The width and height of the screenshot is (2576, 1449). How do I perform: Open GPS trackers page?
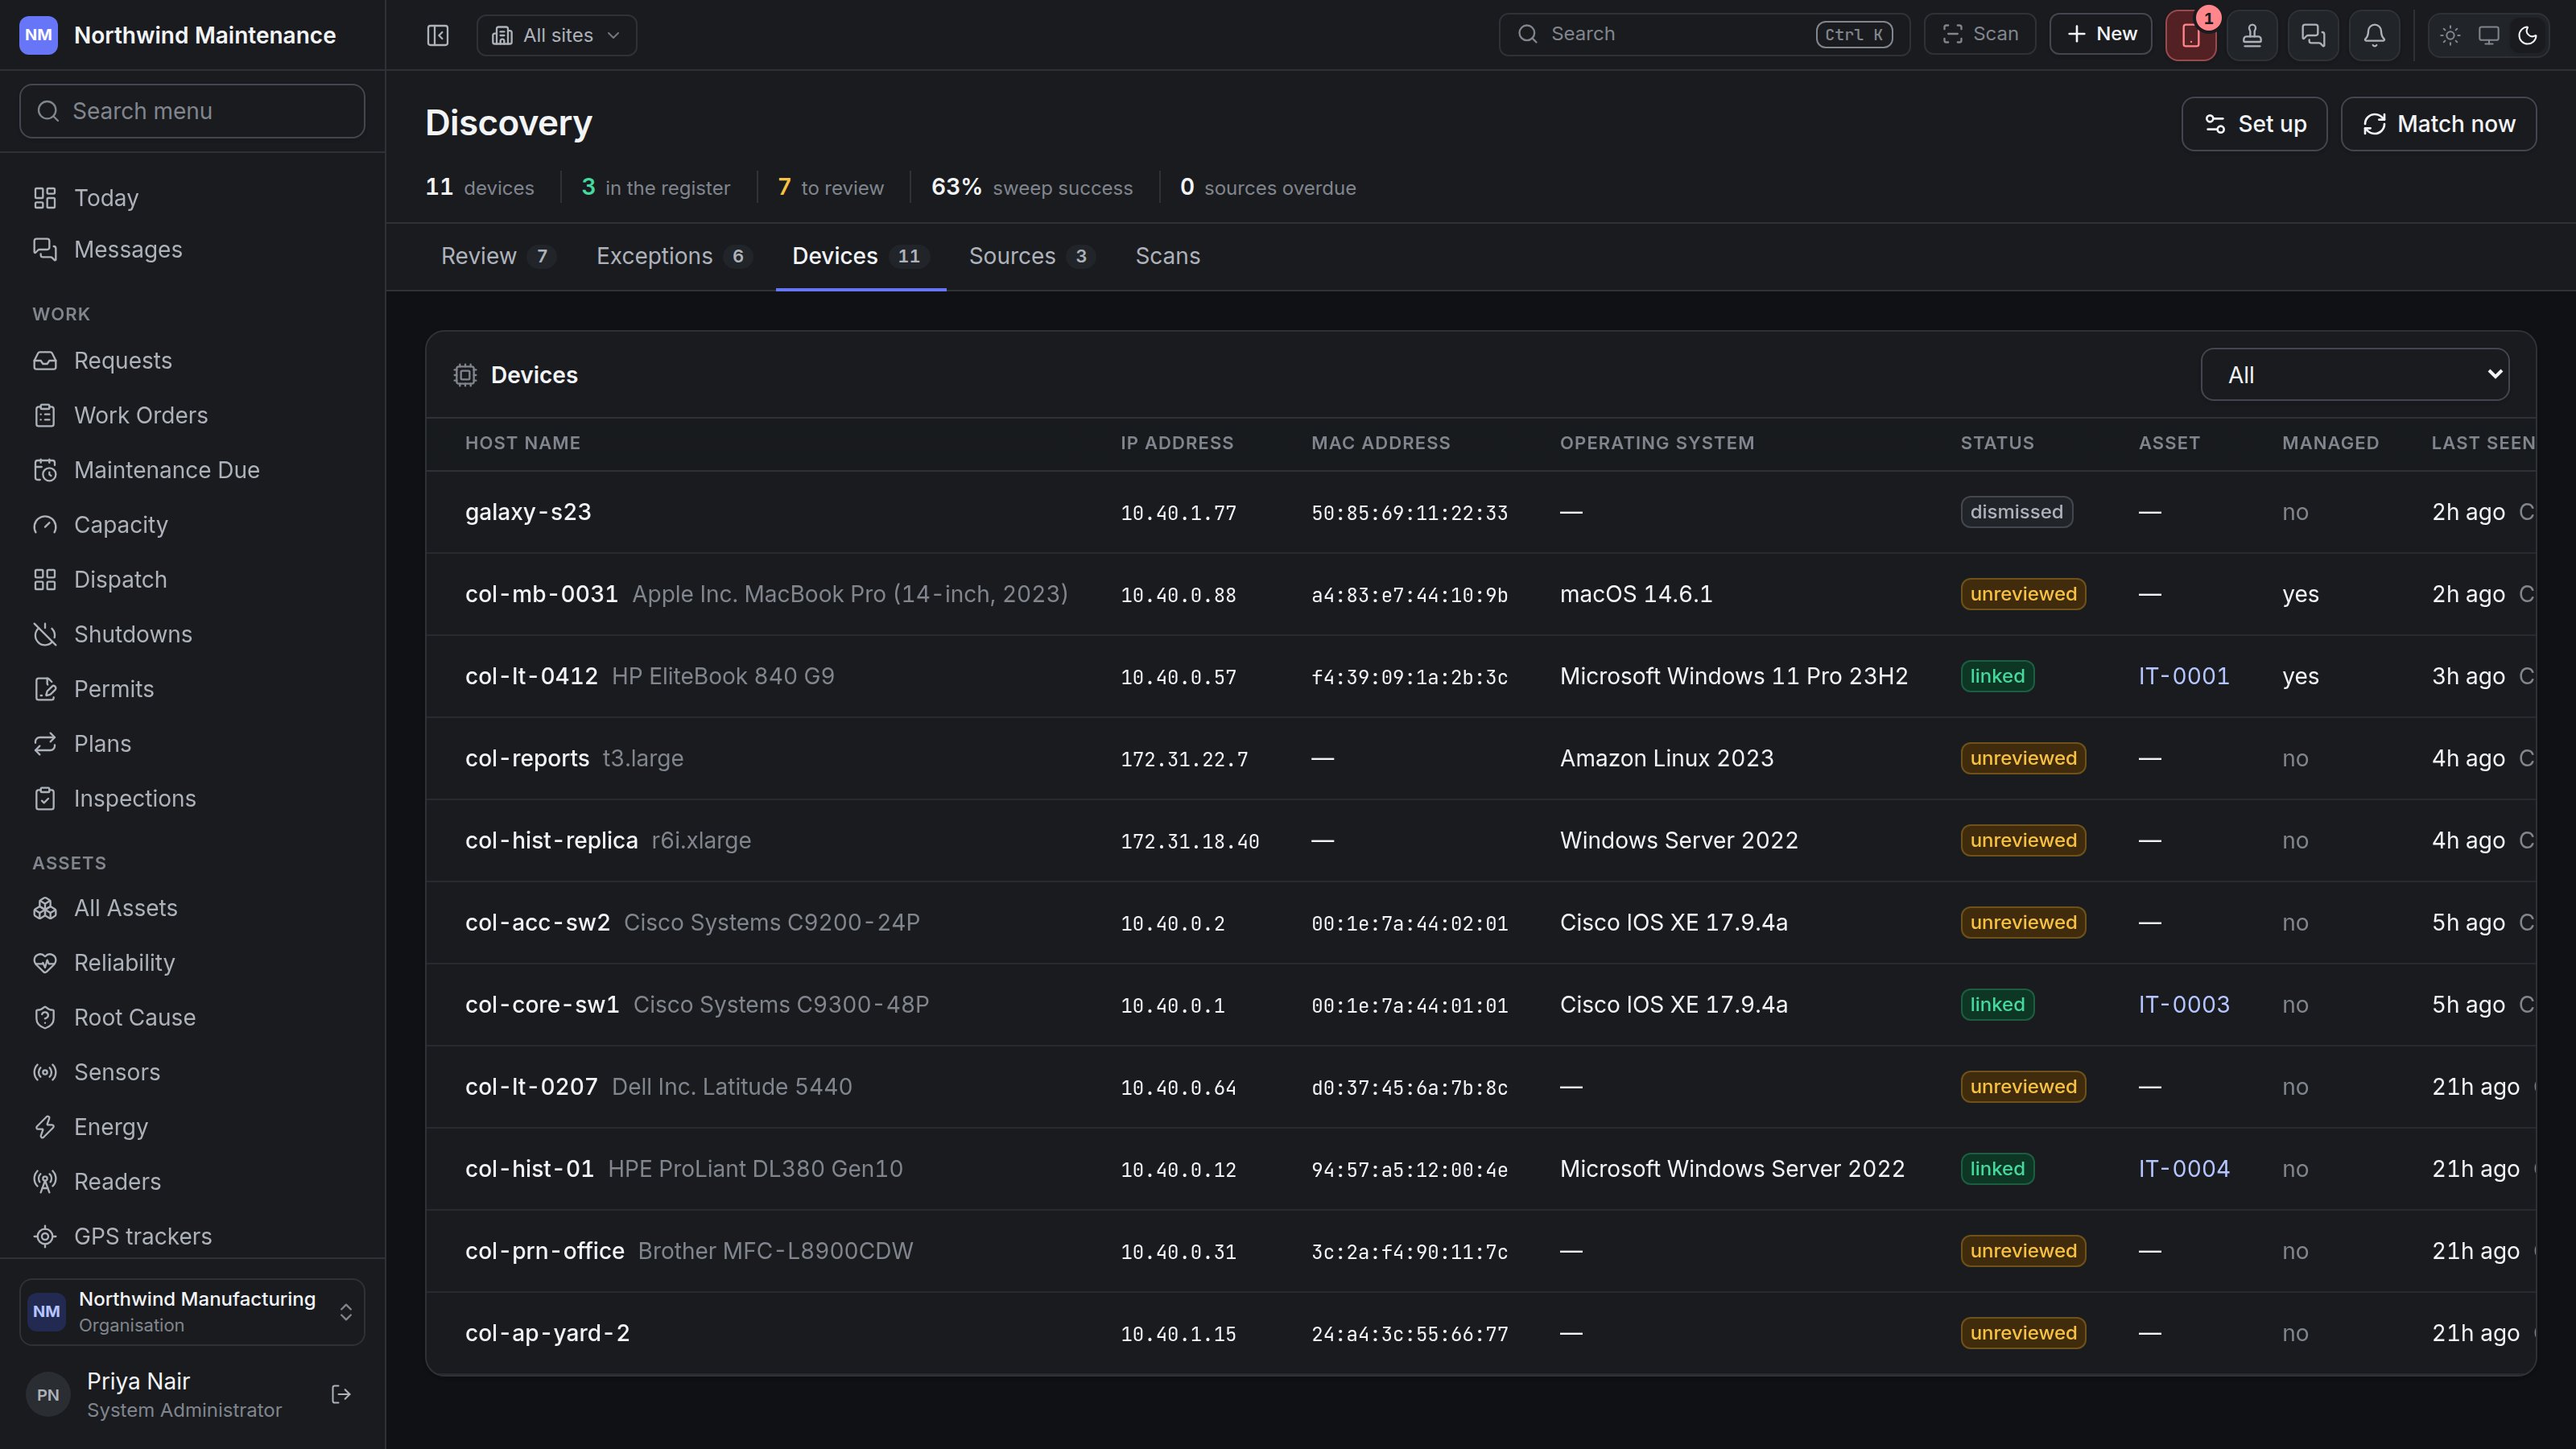tap(192, 1236)
